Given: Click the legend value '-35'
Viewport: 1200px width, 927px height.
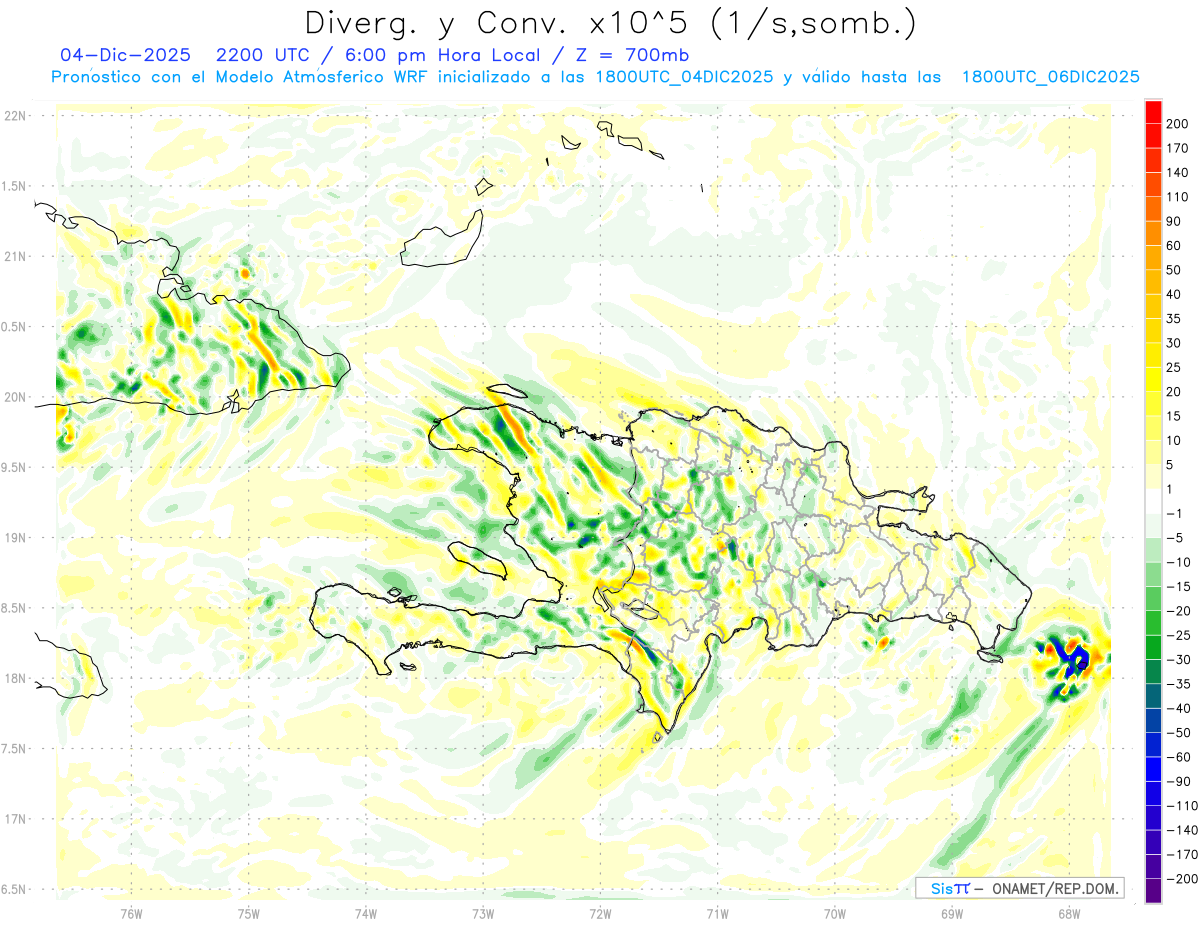Looking at the screenshot, I should click(x=1181, y=684).
